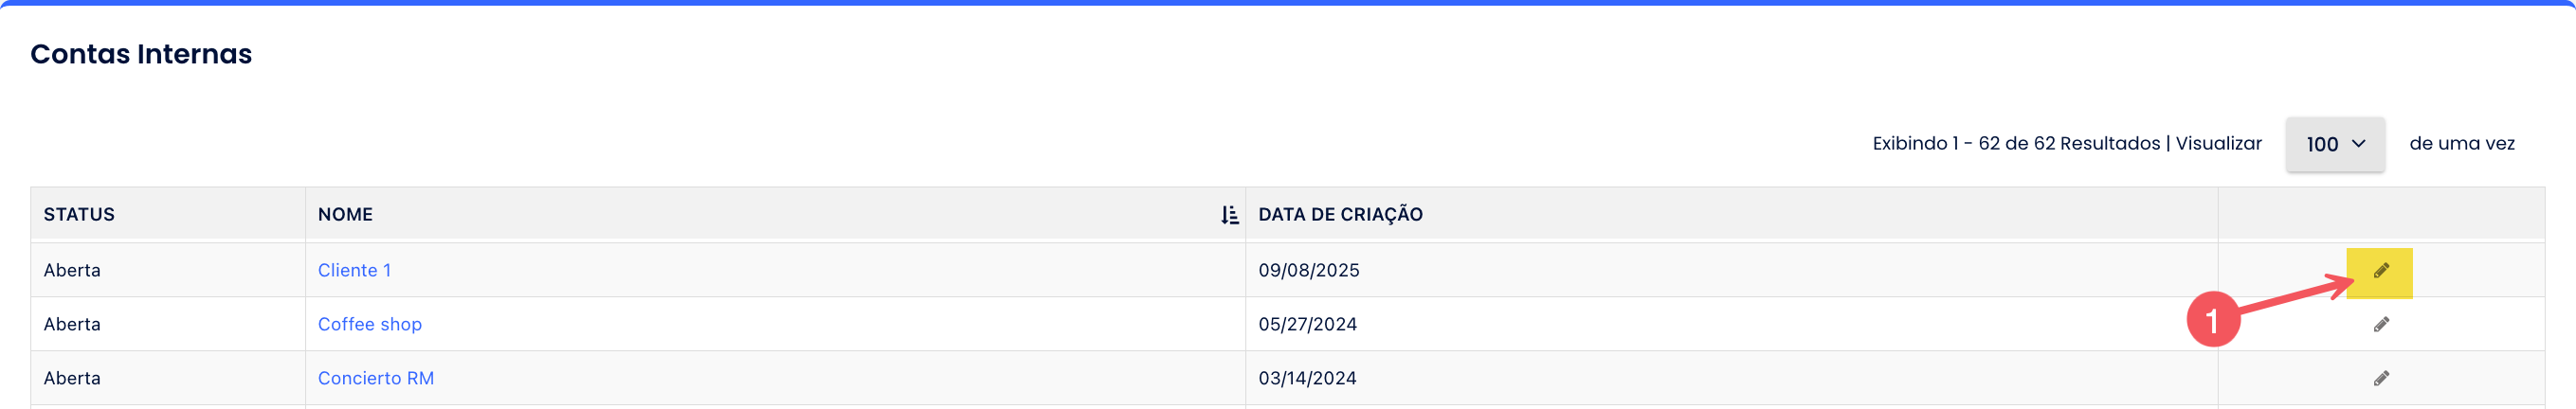
Task: Click the DATA DE CRIAÇÃO column header
Action: [x=1340, y=215]
